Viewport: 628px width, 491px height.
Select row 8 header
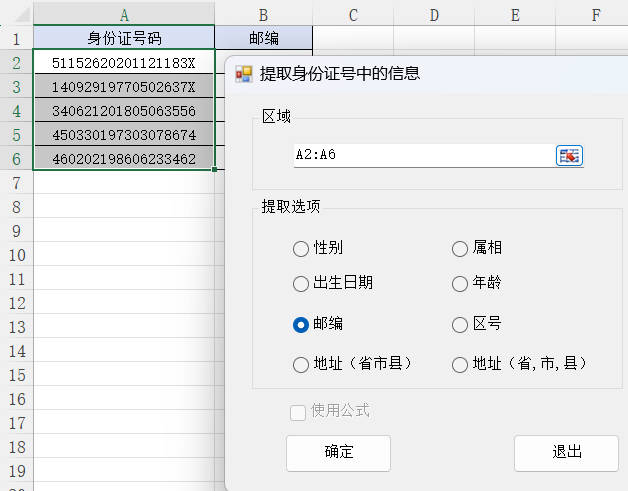16,206
